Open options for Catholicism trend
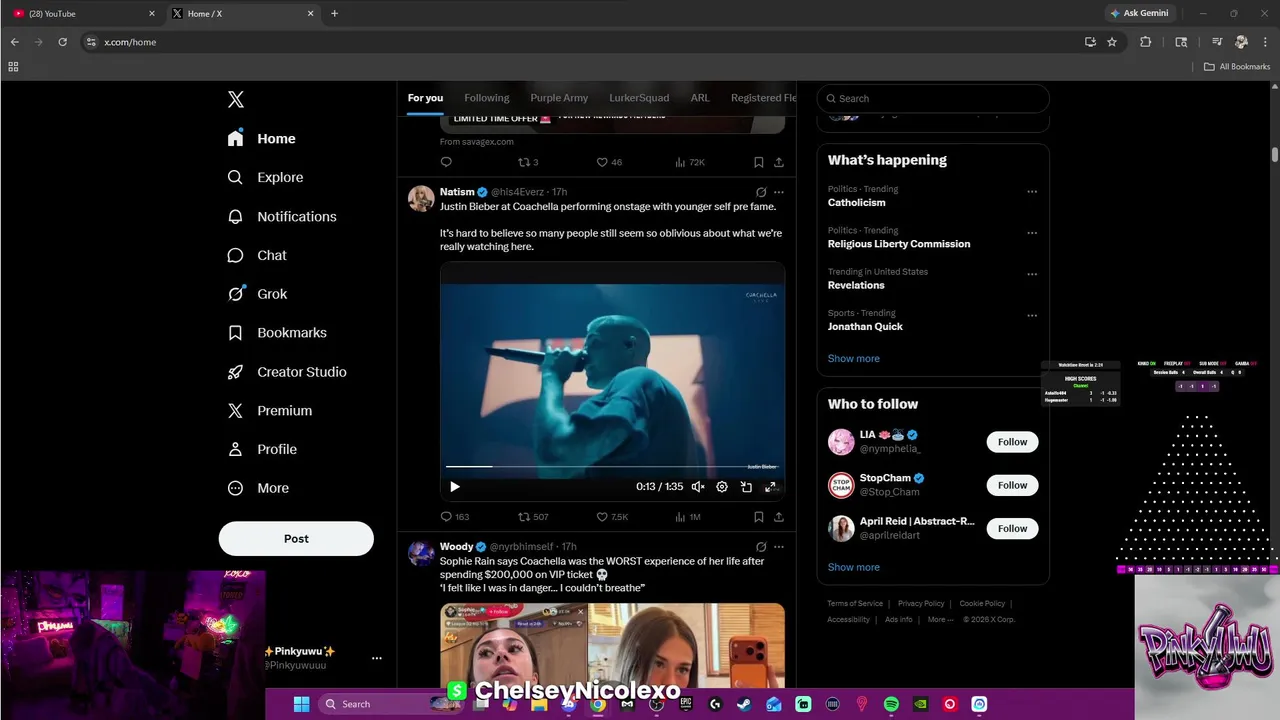 [x=1032, y=192]
